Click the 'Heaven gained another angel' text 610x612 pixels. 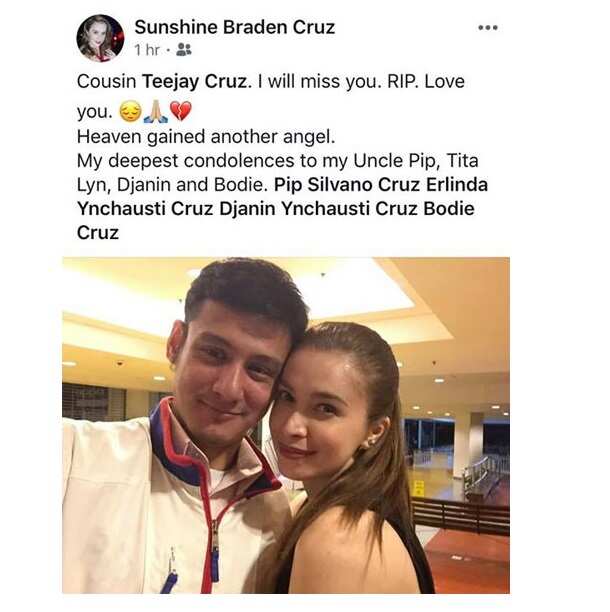[x=206, y=137]
